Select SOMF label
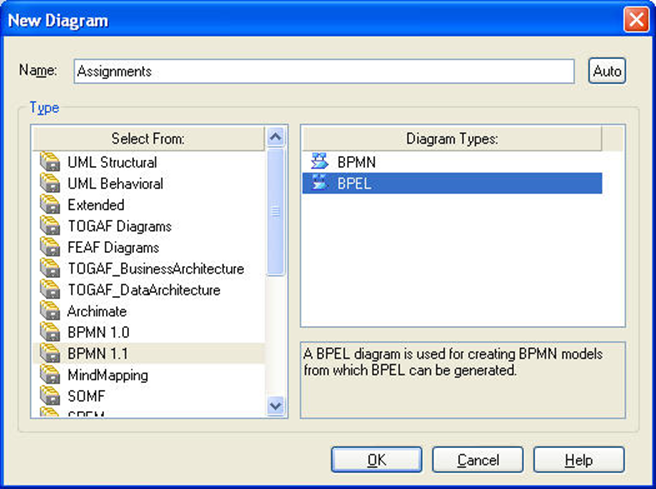Screen dimensions: 656x489 tap(86, 397)
